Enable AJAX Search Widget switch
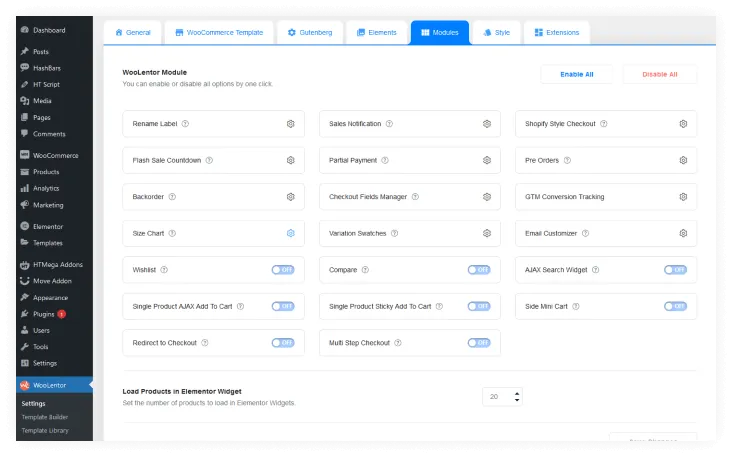This screenshot has height=457, width=732. (x=676, y=269)
